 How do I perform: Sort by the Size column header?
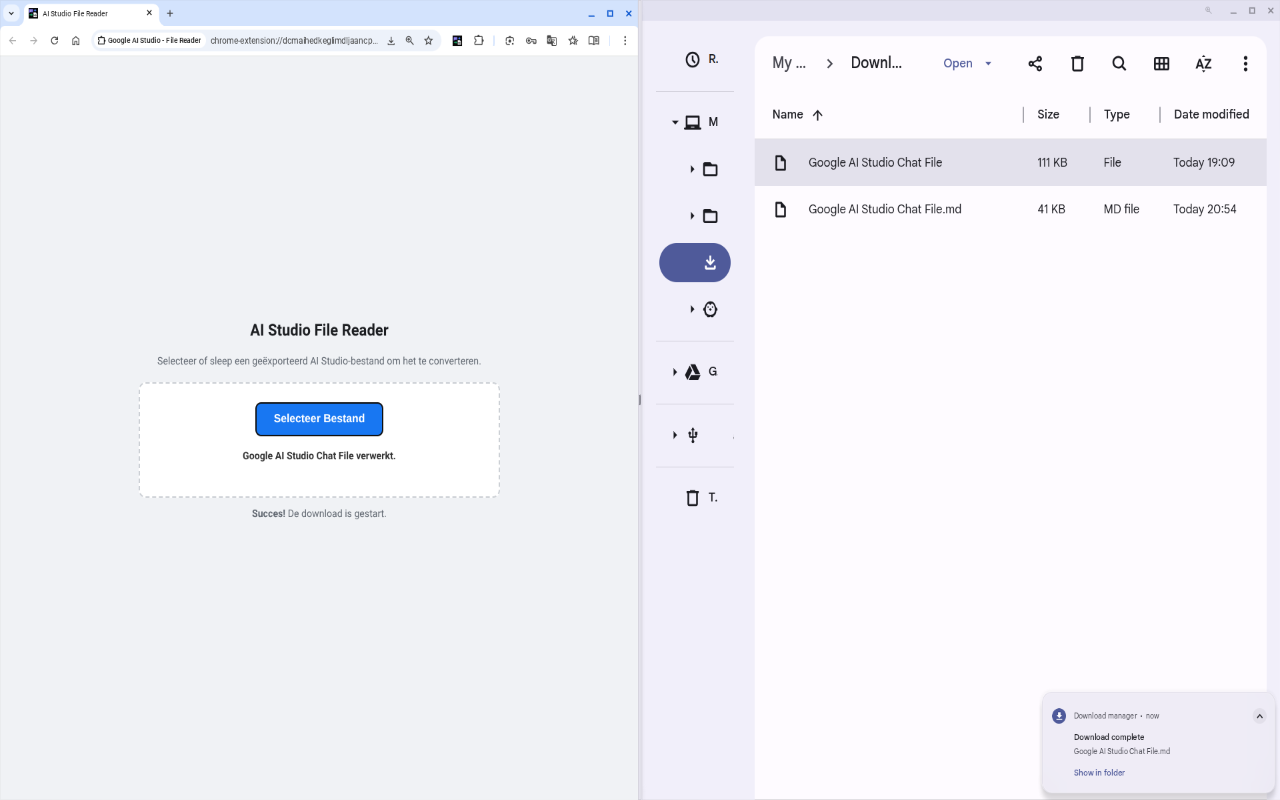(x=1048, y=115)
